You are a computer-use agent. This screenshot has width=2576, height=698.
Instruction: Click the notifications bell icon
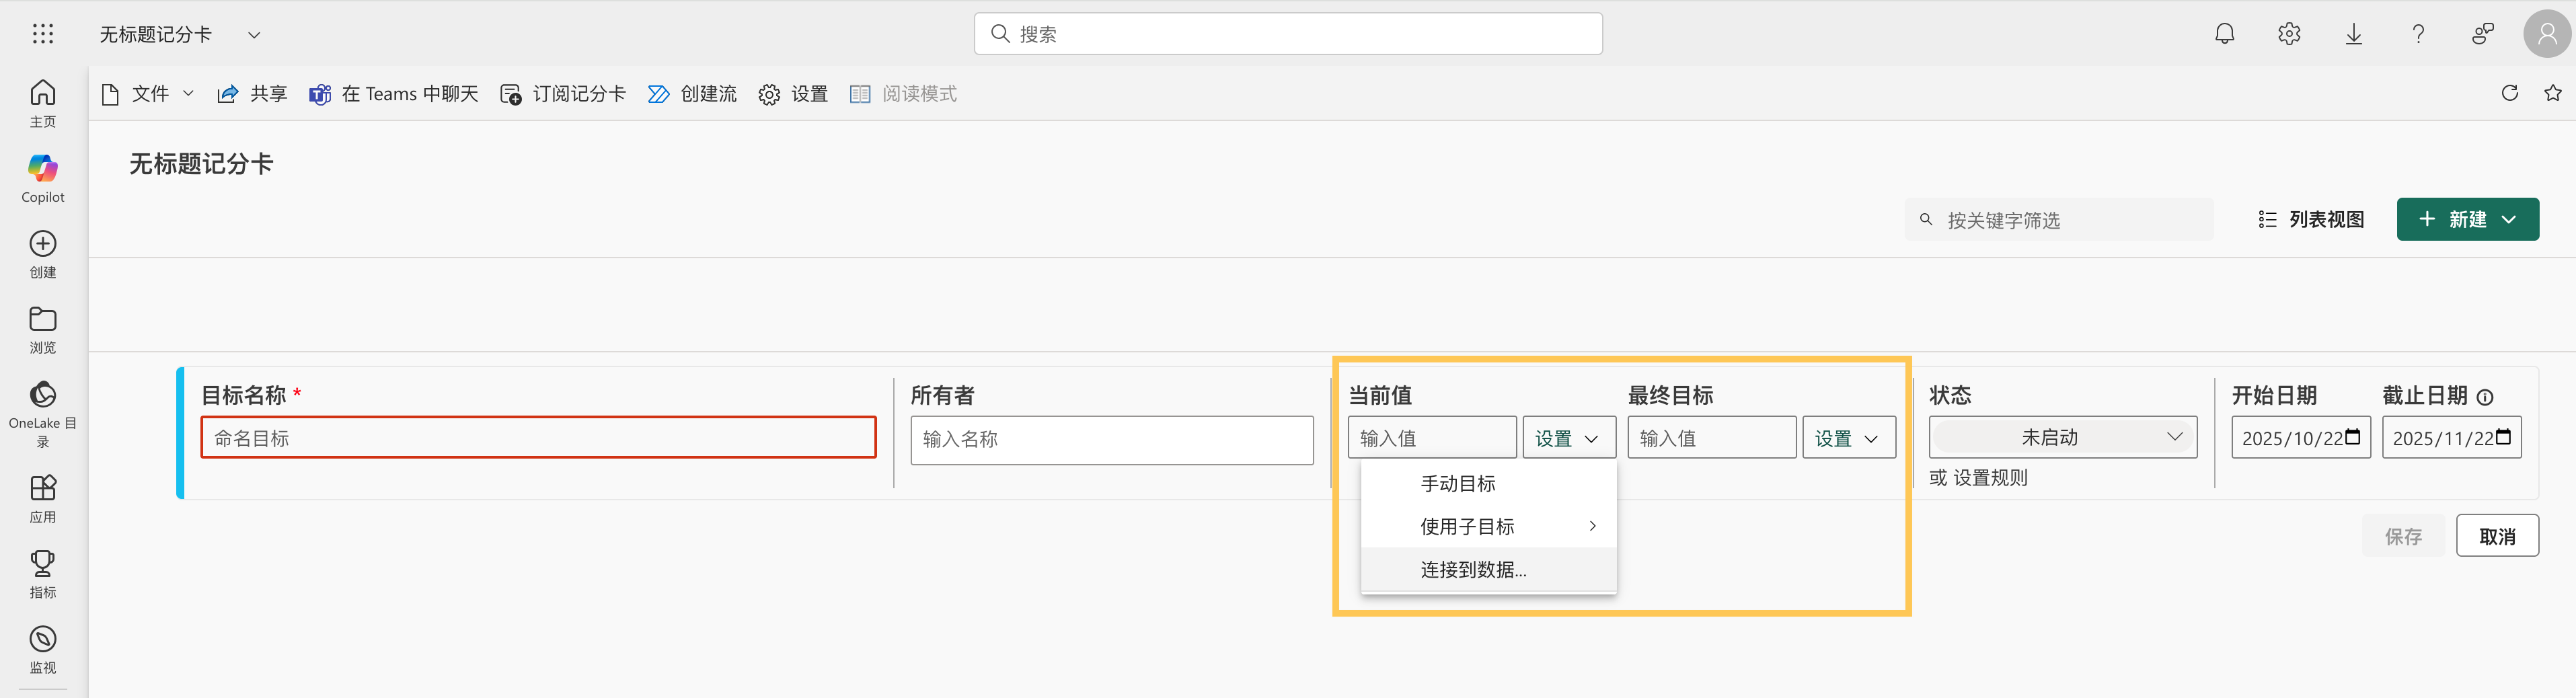point(2224,34)
